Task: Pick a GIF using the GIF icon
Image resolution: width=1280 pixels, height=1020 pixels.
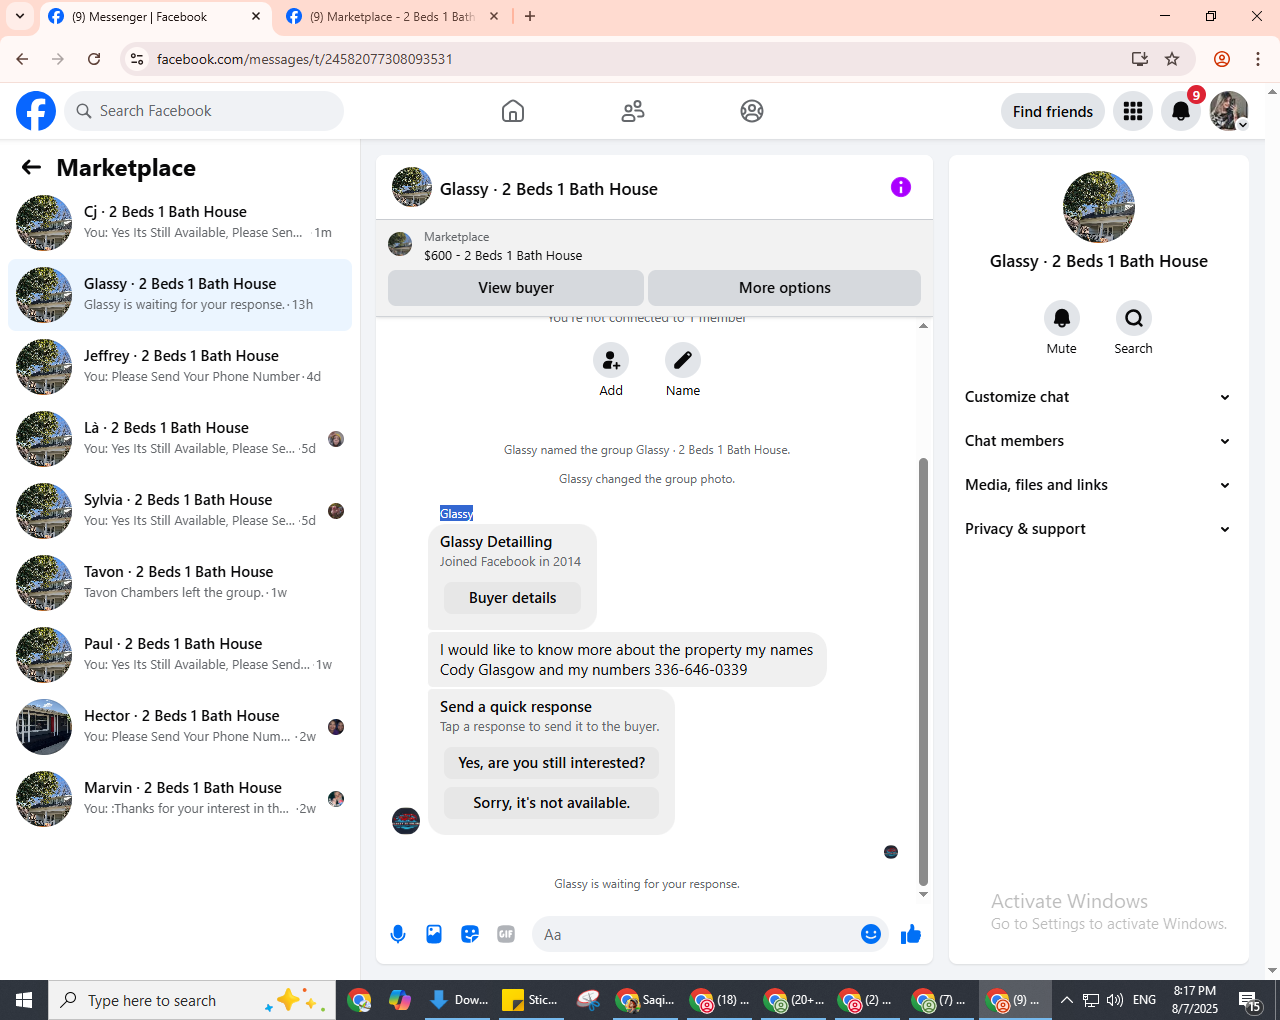Action: [x=506, y=934]
